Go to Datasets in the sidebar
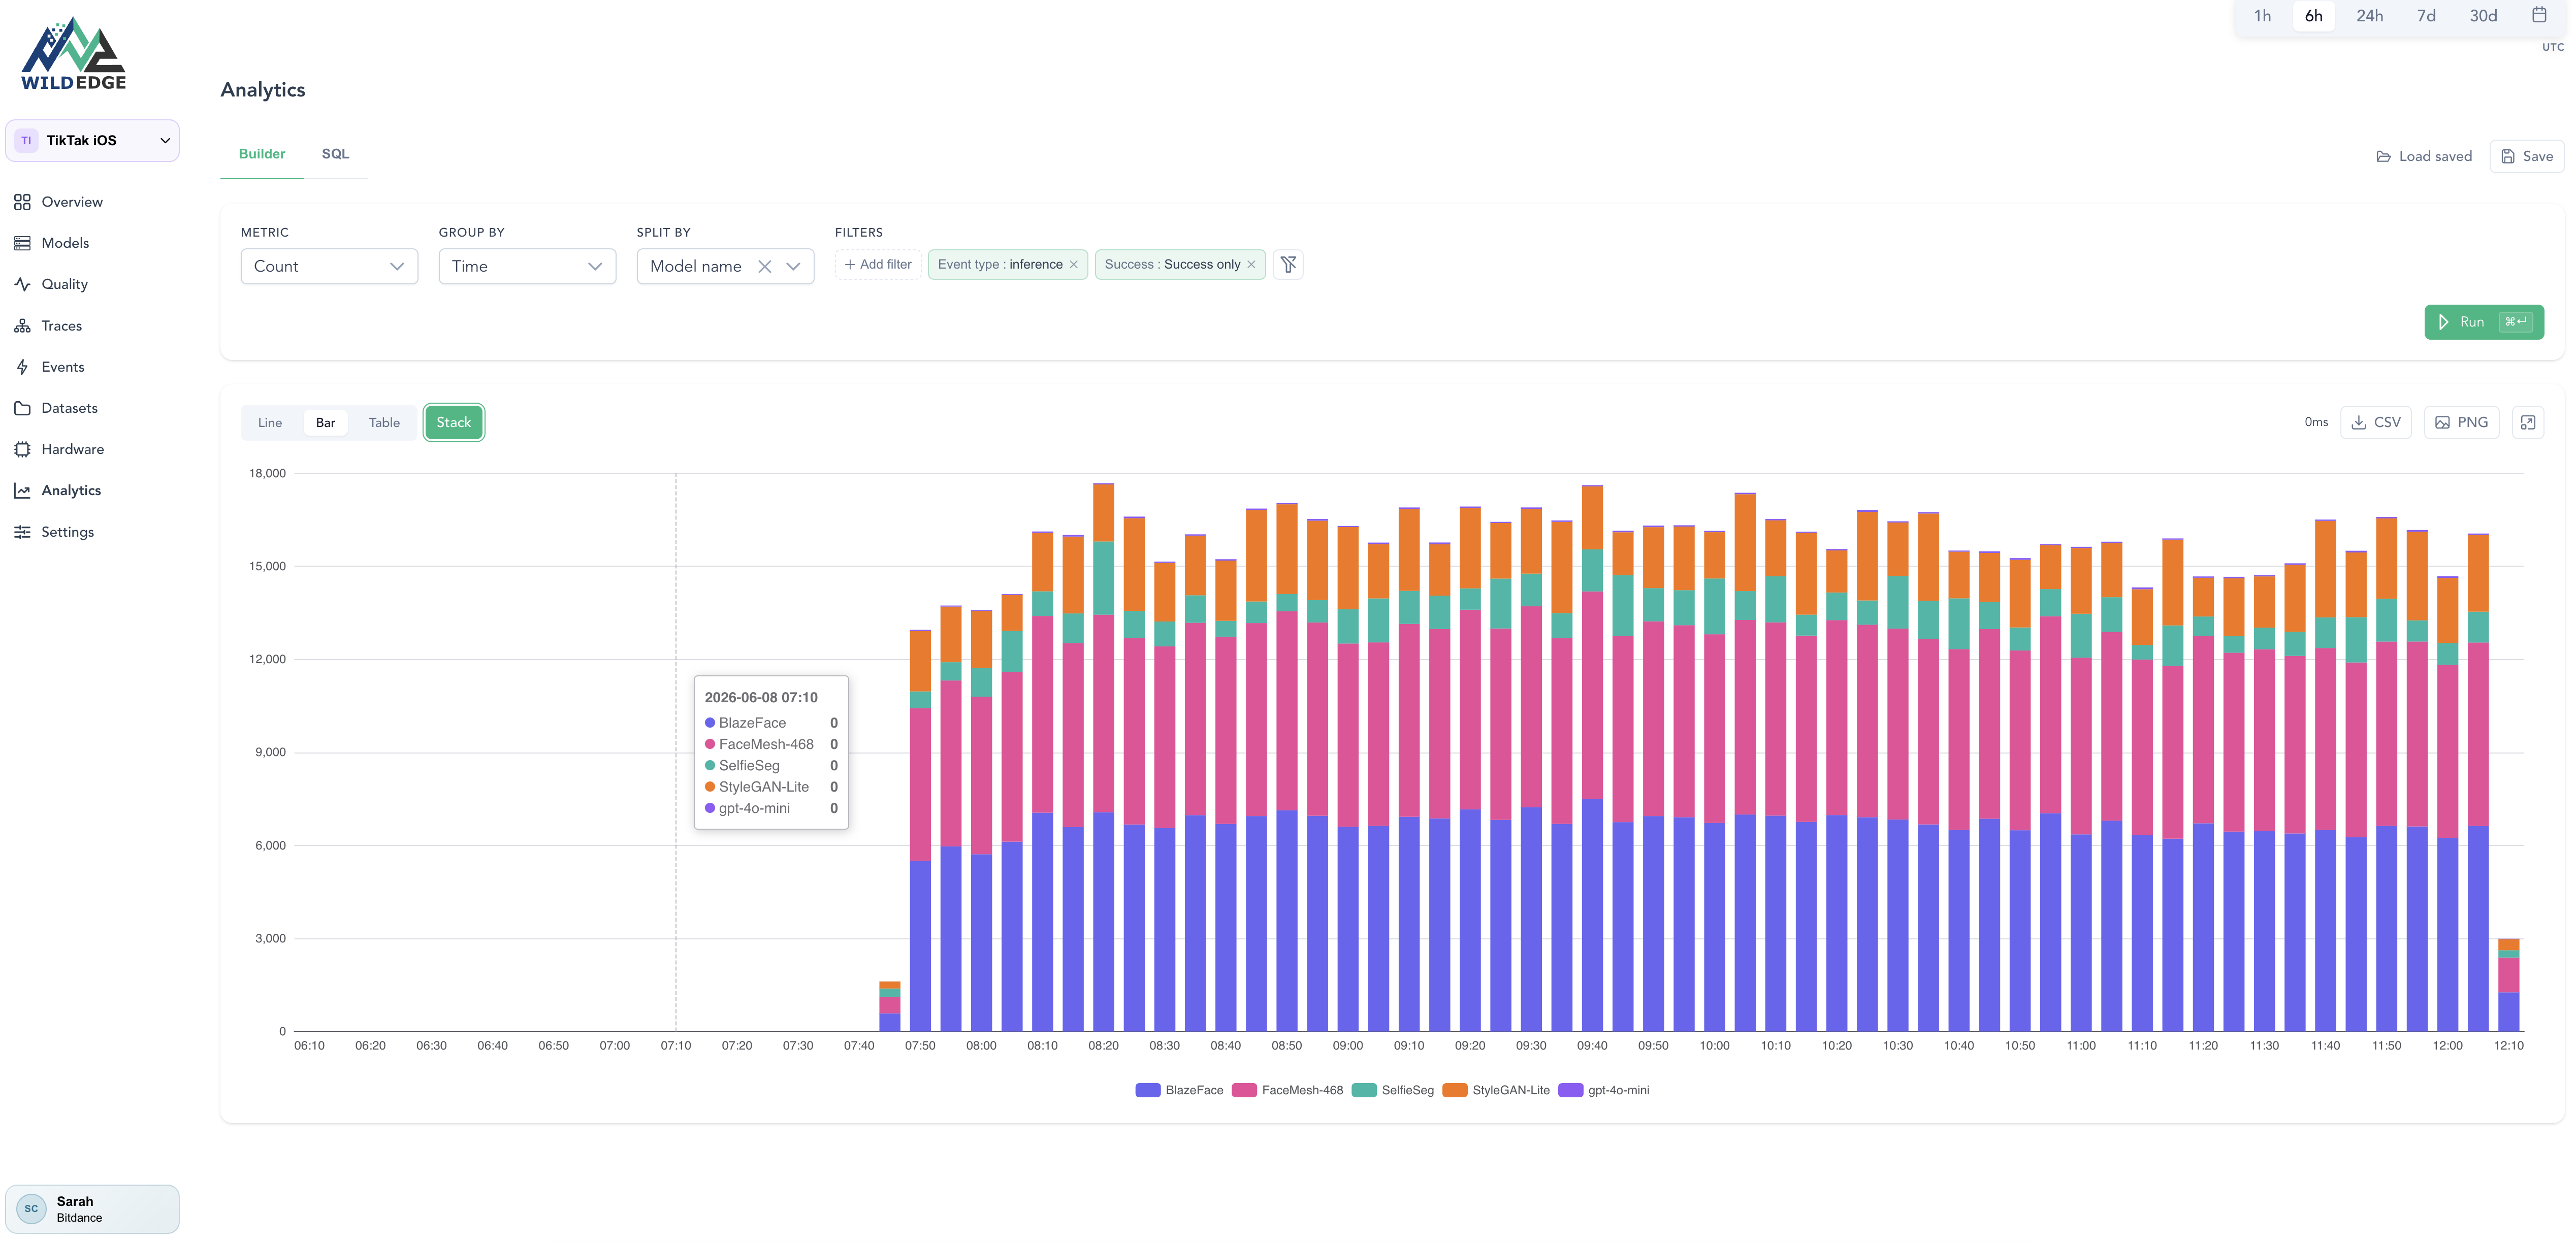This screenshot has width=2576, height=1242. tap(70, 408)
